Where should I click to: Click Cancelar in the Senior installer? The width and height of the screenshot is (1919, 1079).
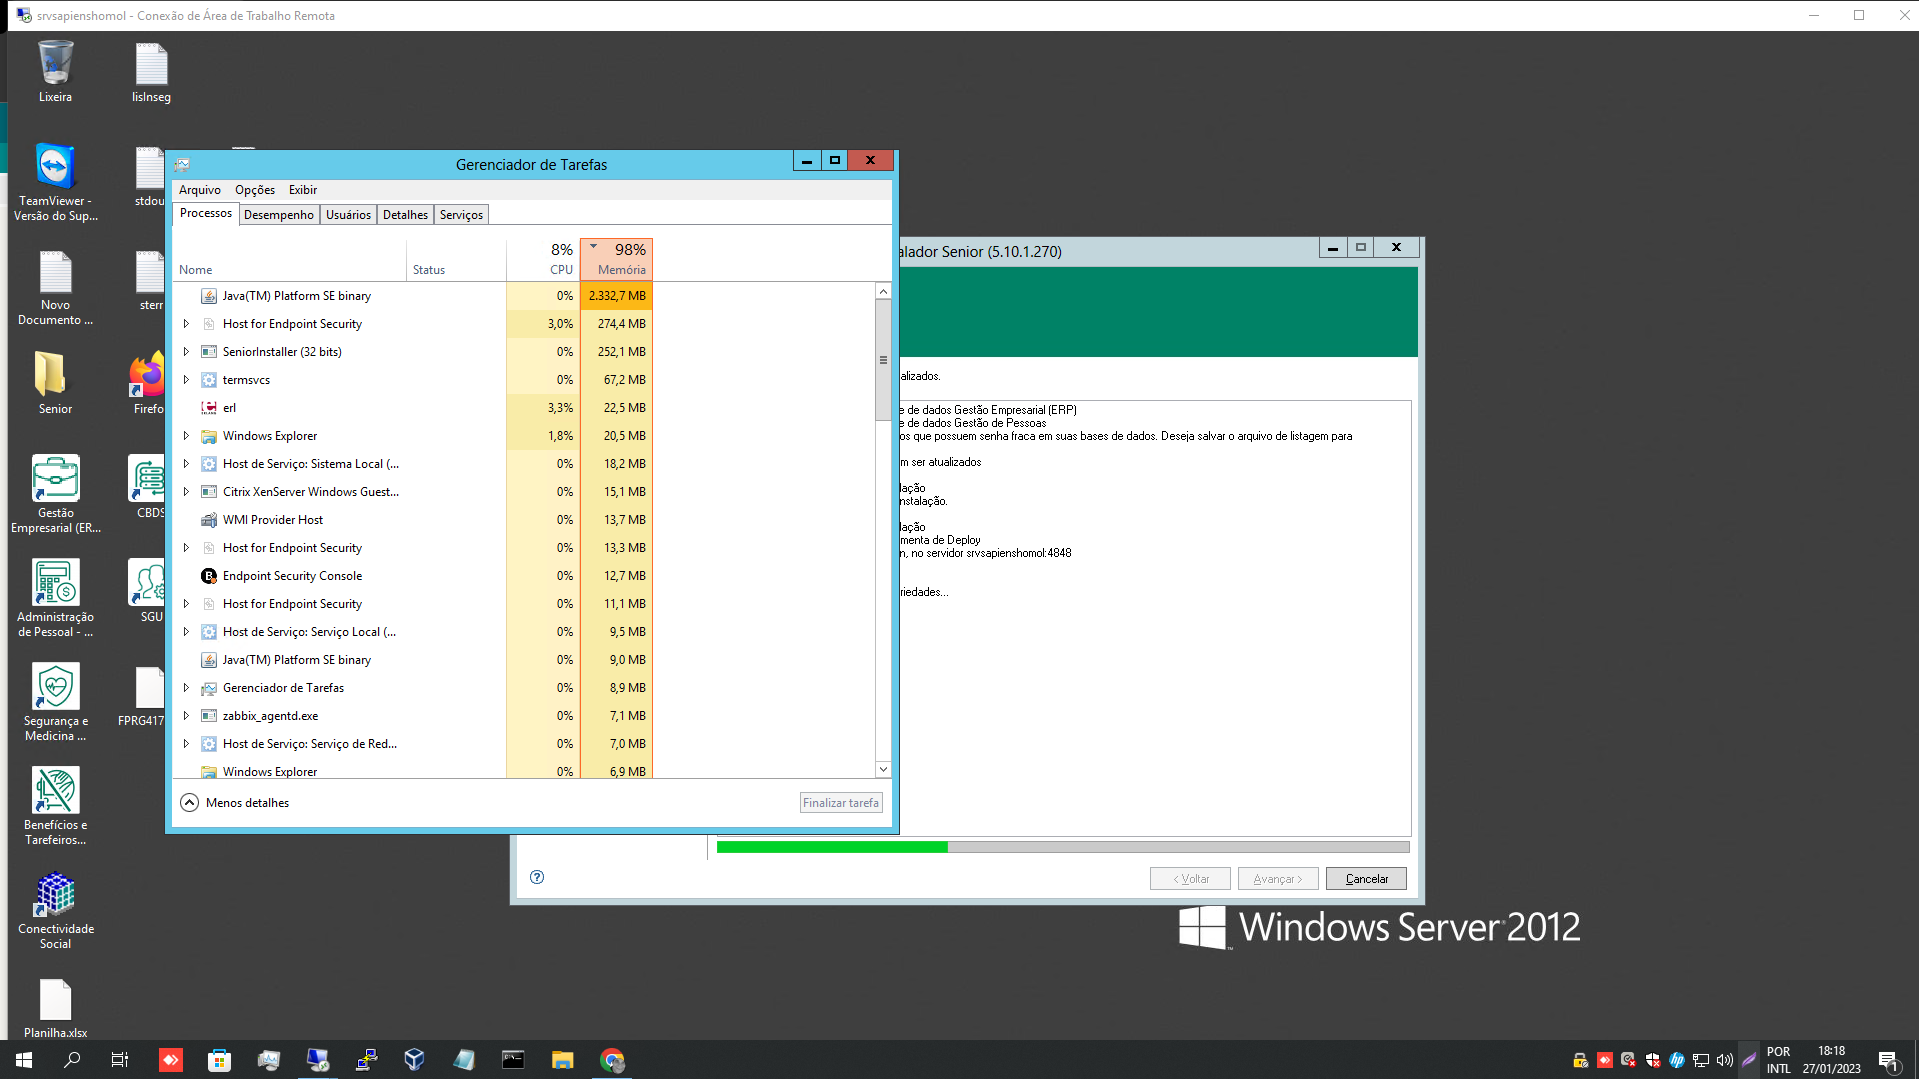(x=1366, y=879)
